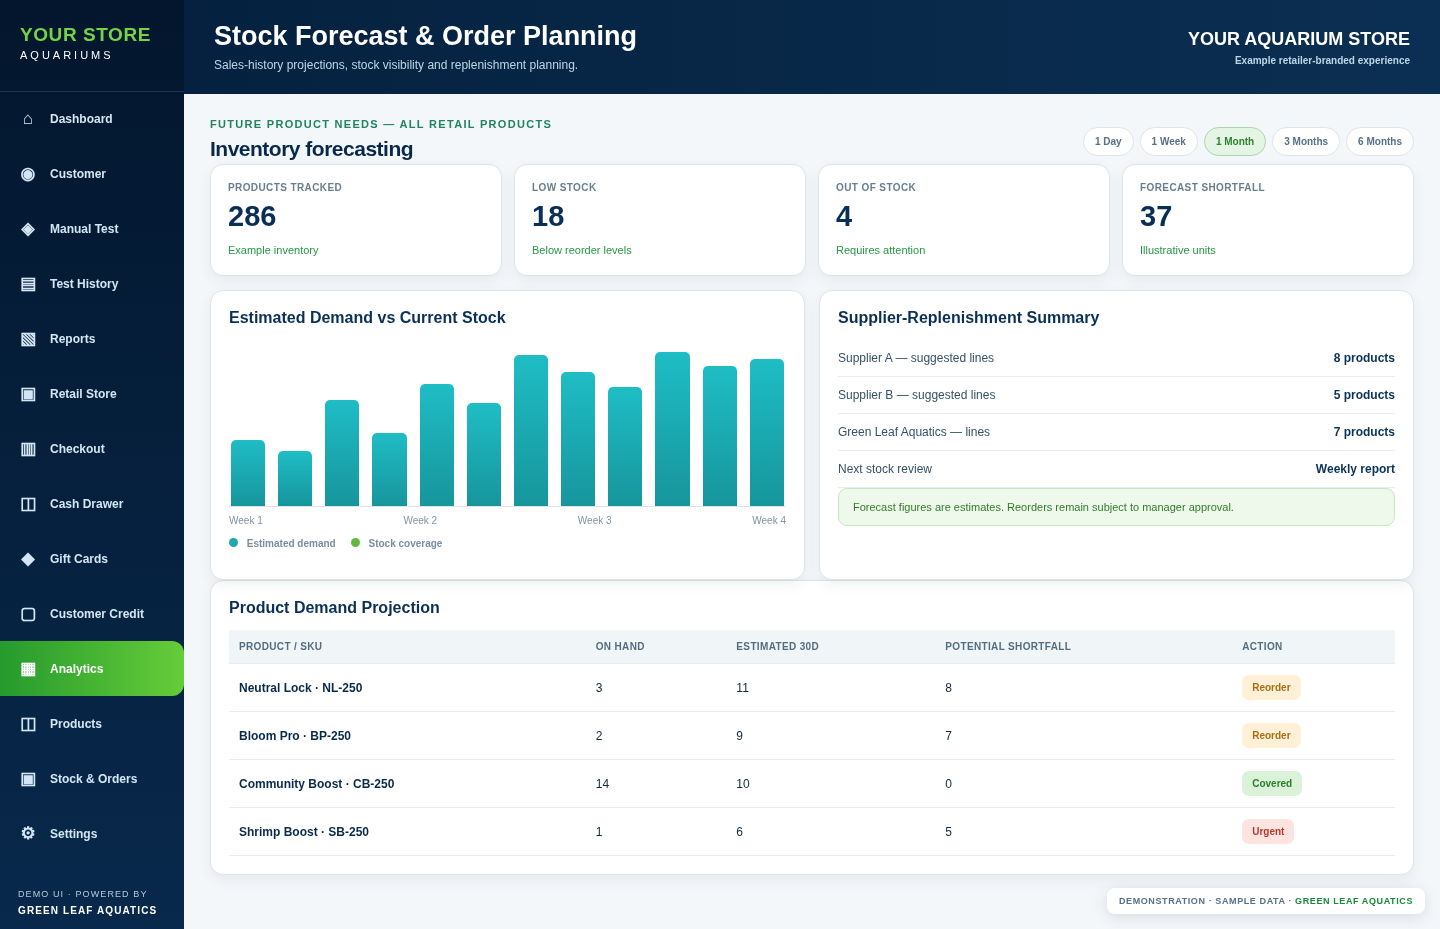1440x929 pixels.
Task: Click the Test History icon
Action: click(x=28, y=284)
